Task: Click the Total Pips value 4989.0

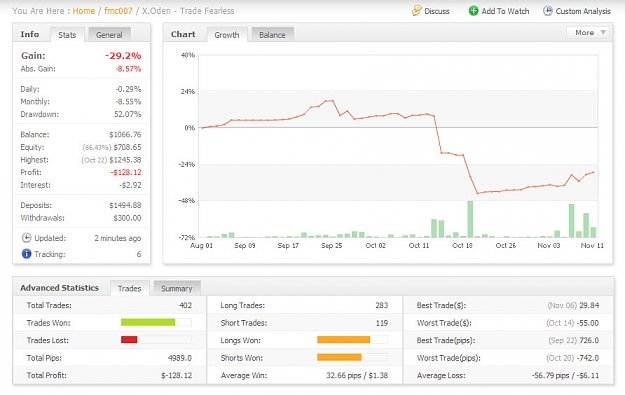Action: [180, 358]
